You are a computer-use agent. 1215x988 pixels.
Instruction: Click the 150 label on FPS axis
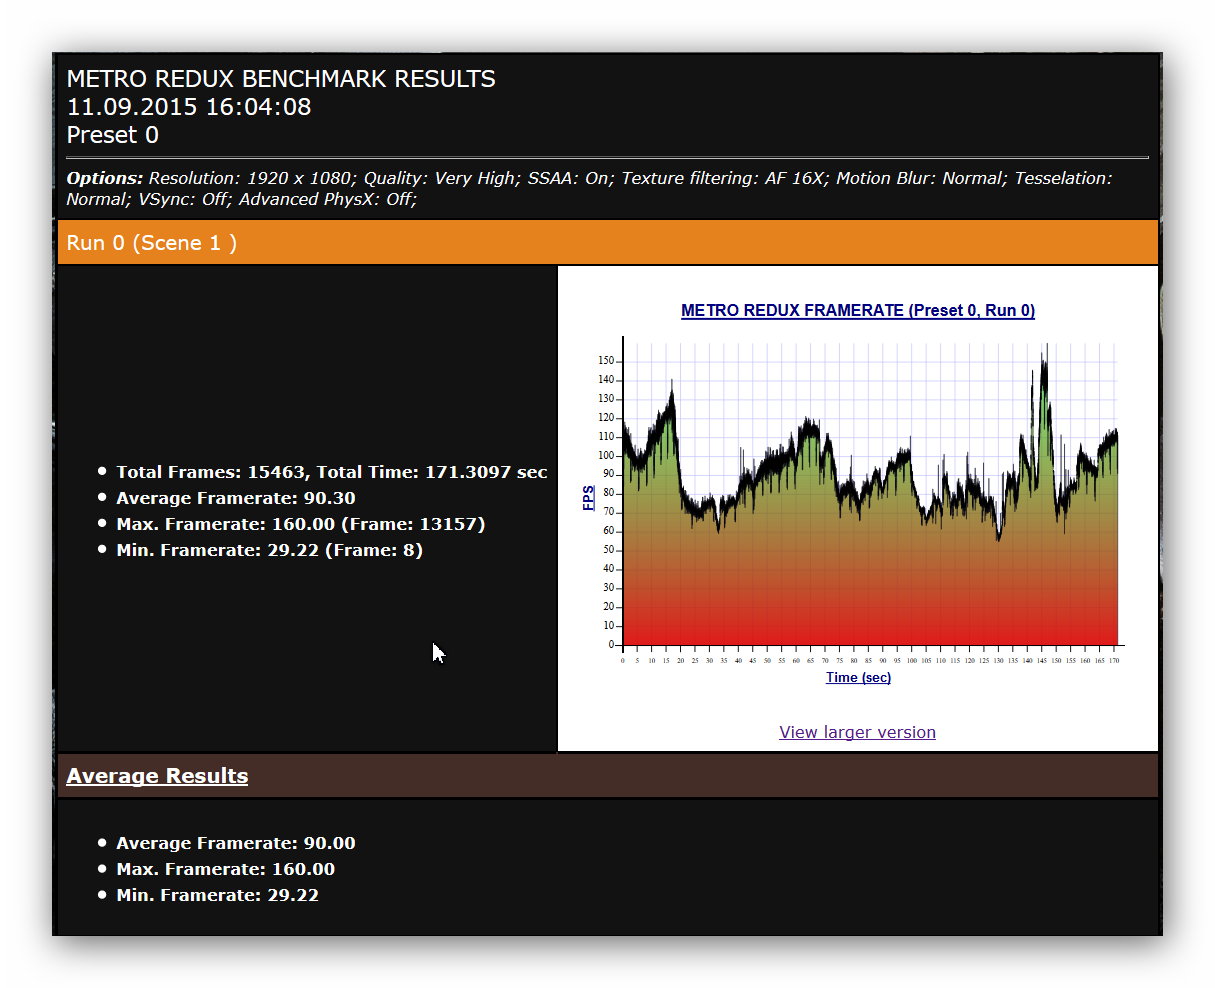(x=606, y=361)
